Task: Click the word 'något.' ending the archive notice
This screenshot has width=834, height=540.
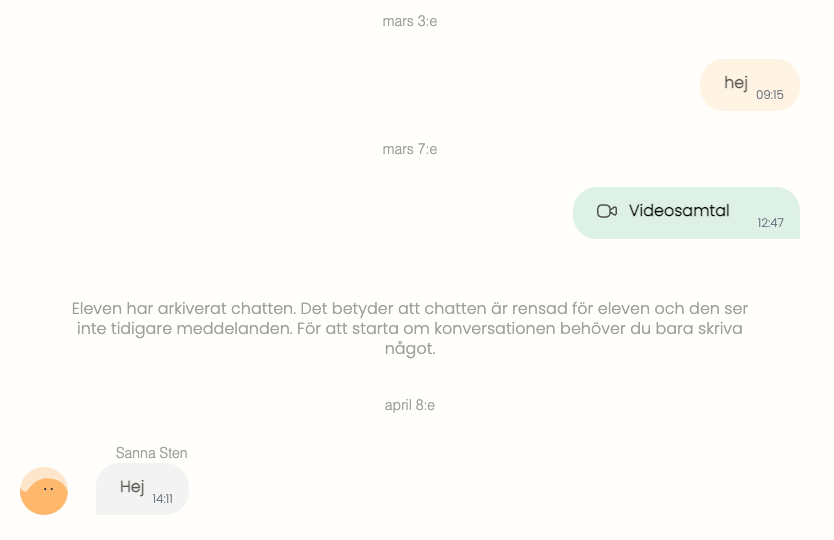Action: click(410, 348)
